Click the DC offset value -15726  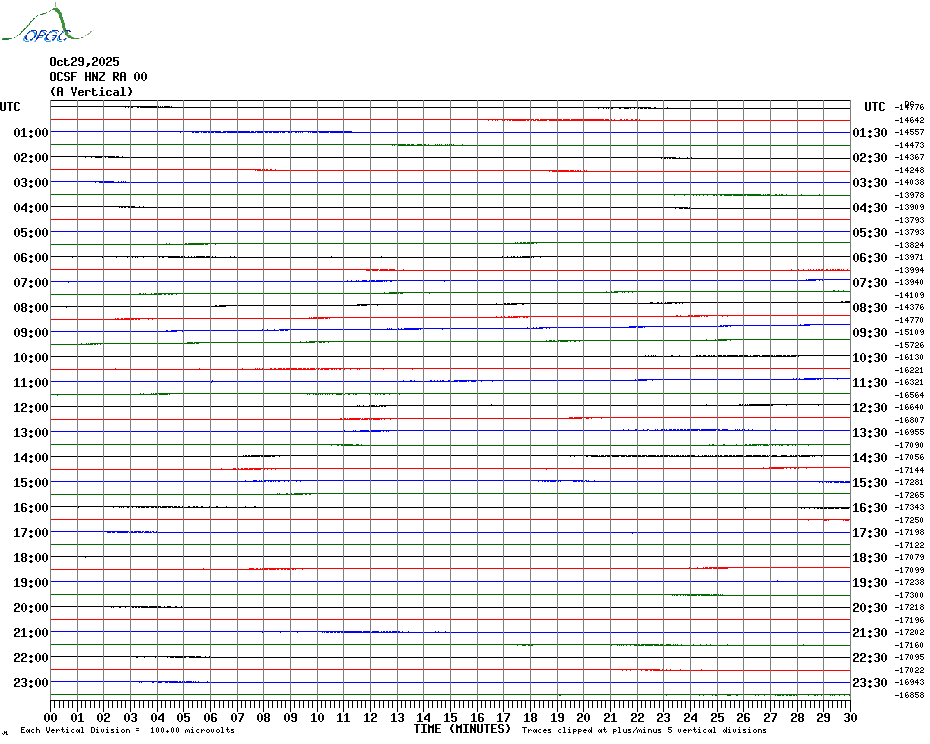tap(909, 345)
